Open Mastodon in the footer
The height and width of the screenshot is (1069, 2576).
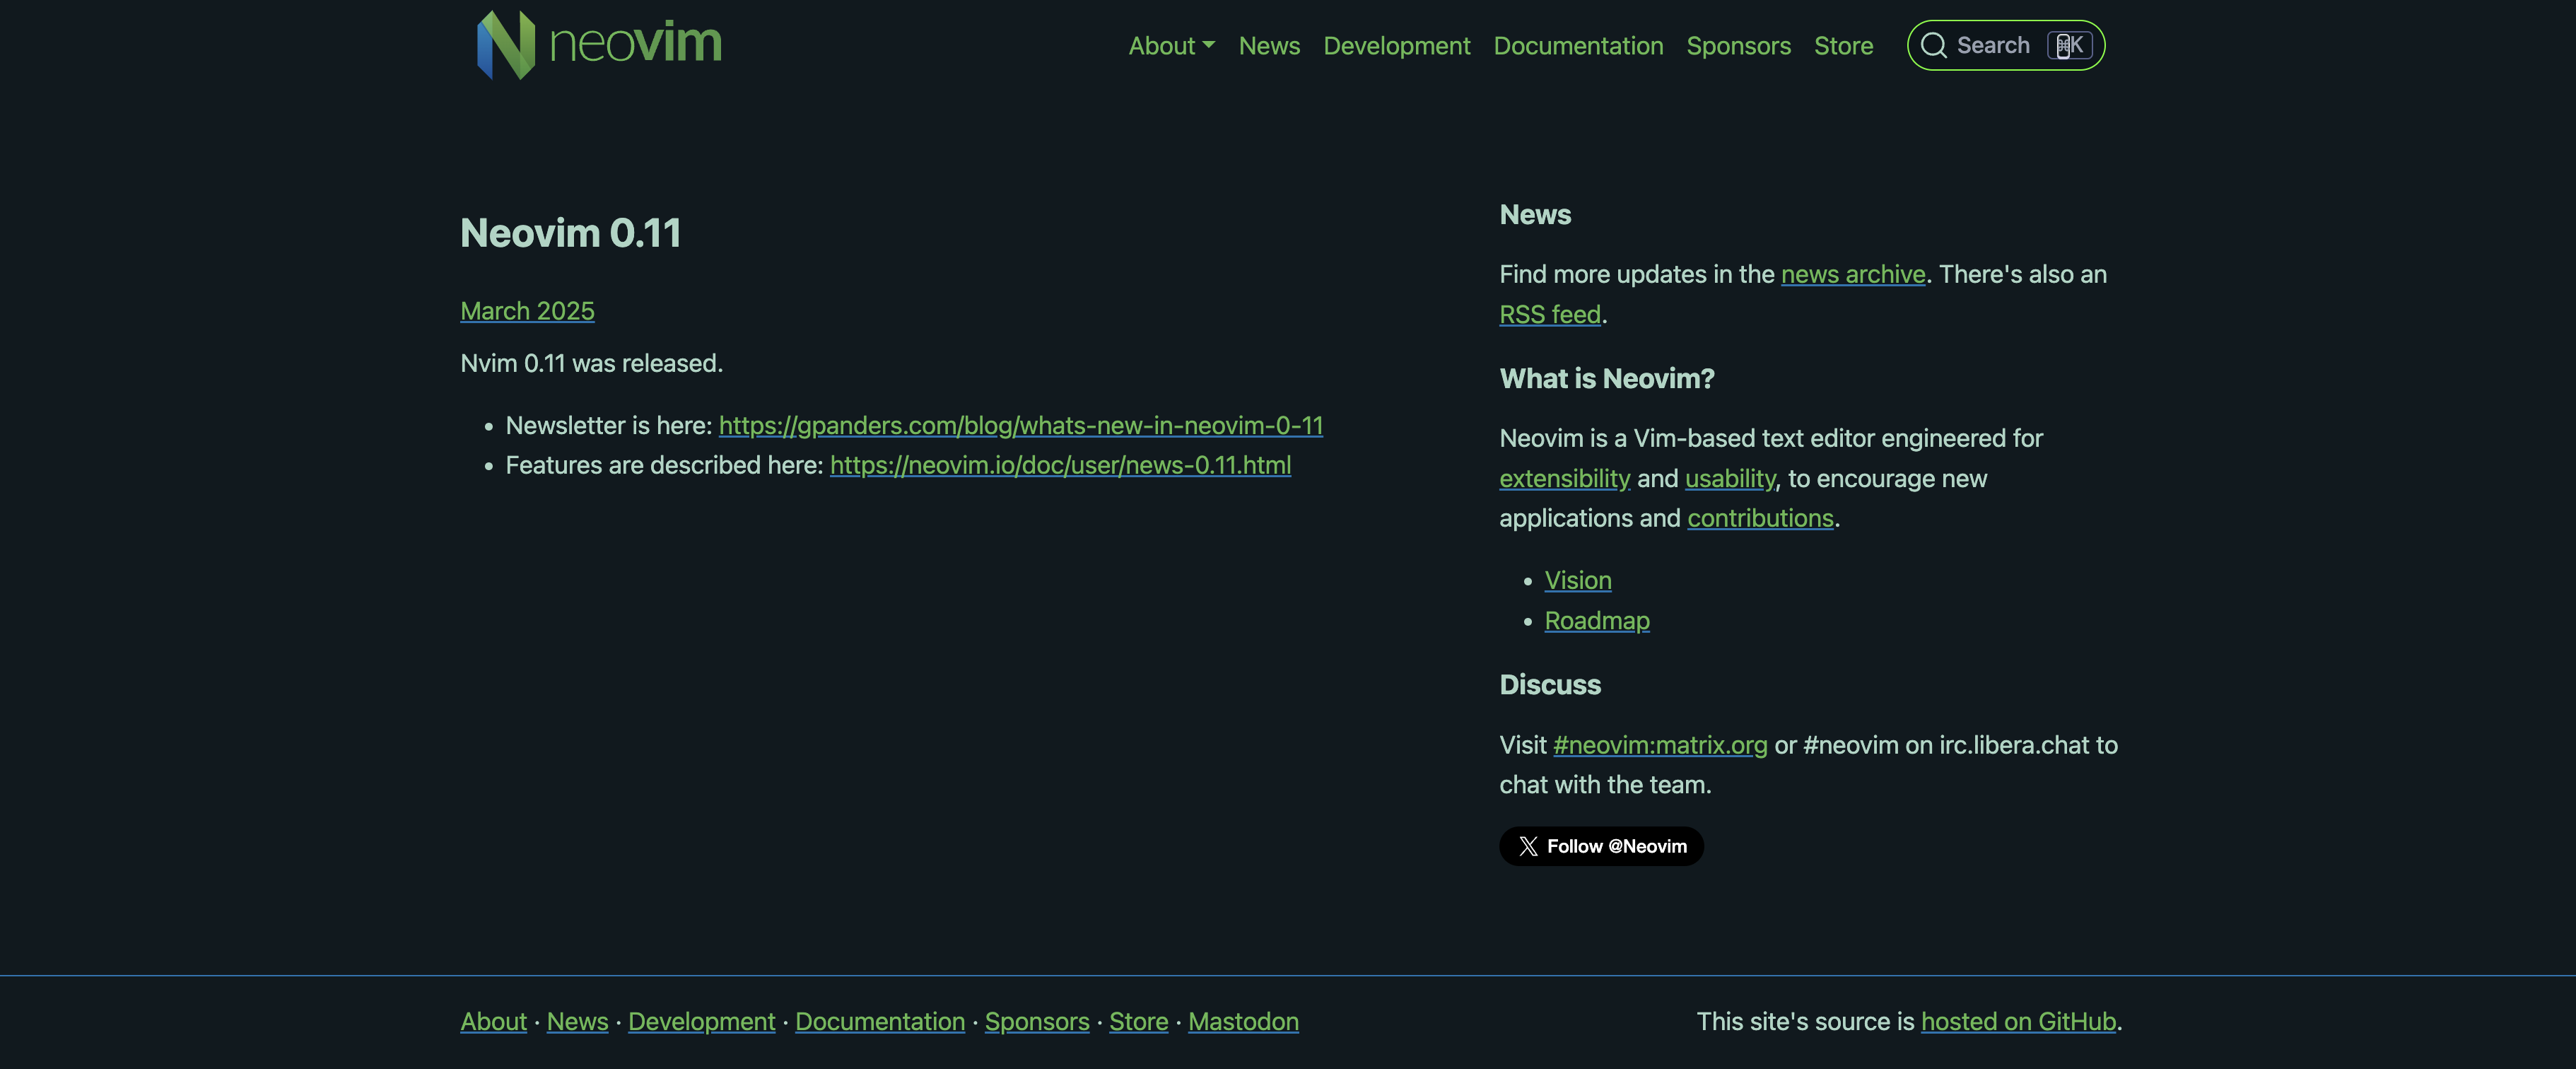pyautogui.click(x=1242, y=1021)
